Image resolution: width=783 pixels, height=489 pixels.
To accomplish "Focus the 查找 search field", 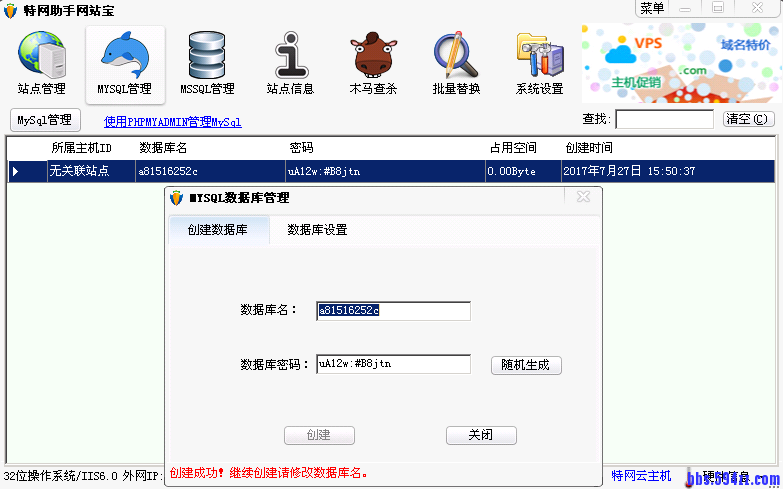I will [665, 119].
